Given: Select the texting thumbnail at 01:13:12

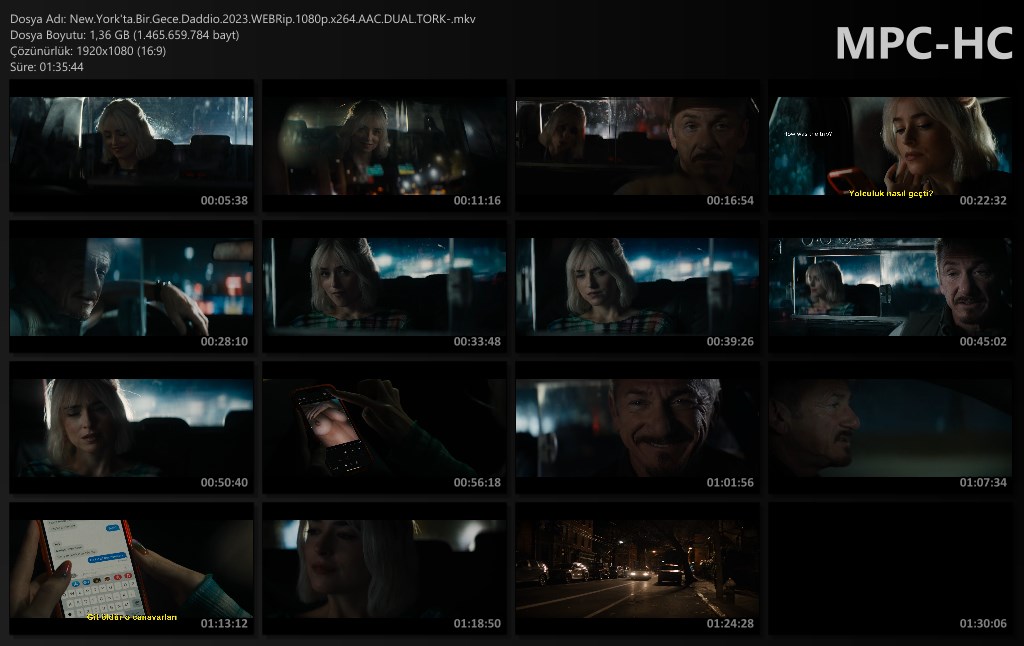Looking at the screenshot, I should pos(131,569).
